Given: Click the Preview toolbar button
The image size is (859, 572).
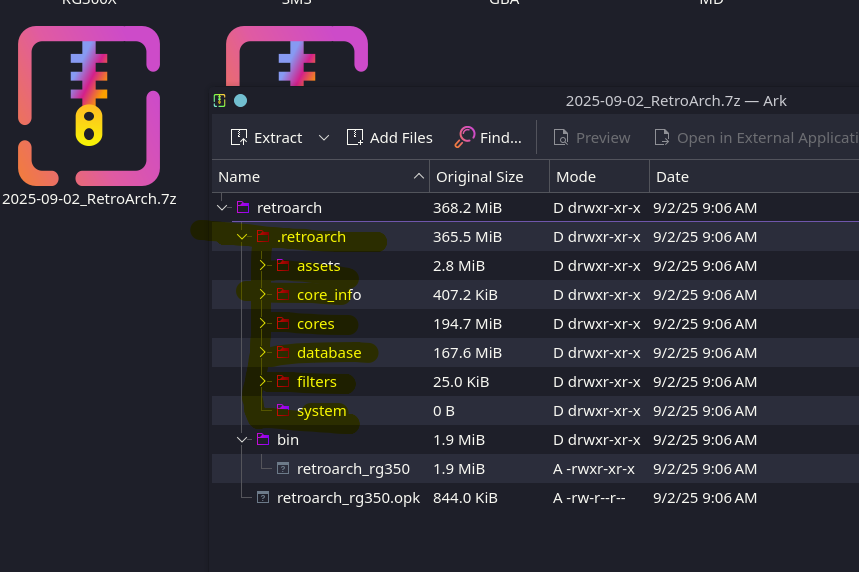Looking at the screenshot, I should point(592,138).
